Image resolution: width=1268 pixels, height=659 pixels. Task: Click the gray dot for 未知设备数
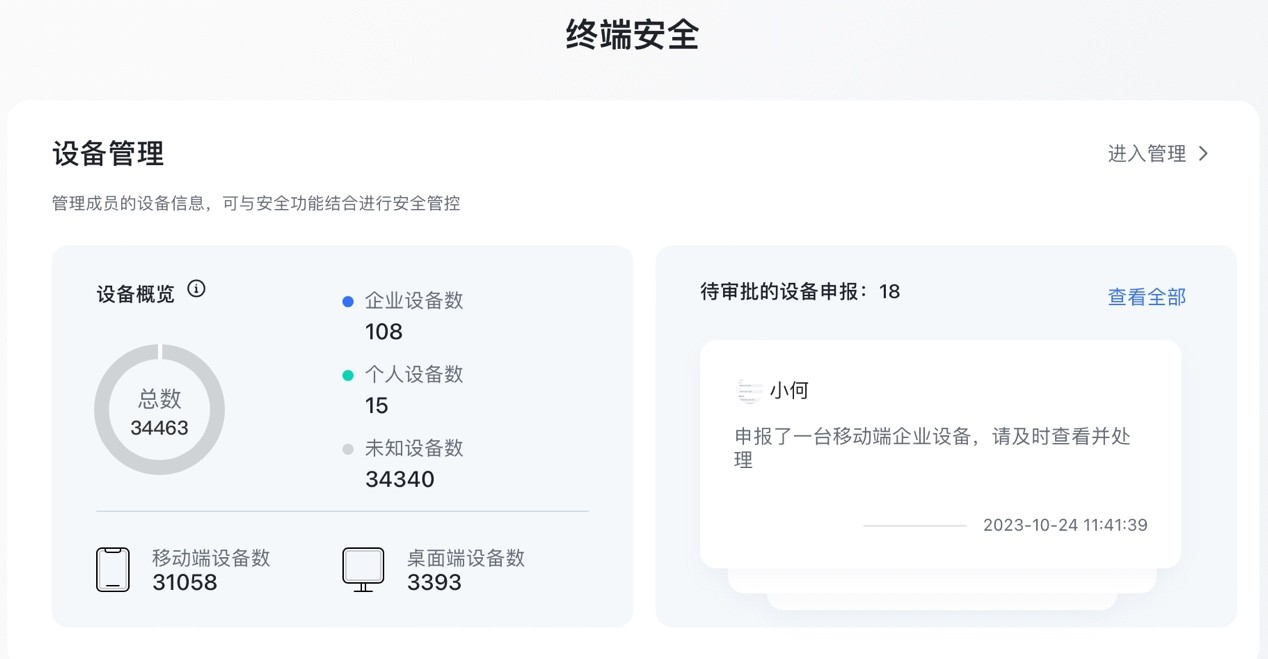[x=348, y=449]
